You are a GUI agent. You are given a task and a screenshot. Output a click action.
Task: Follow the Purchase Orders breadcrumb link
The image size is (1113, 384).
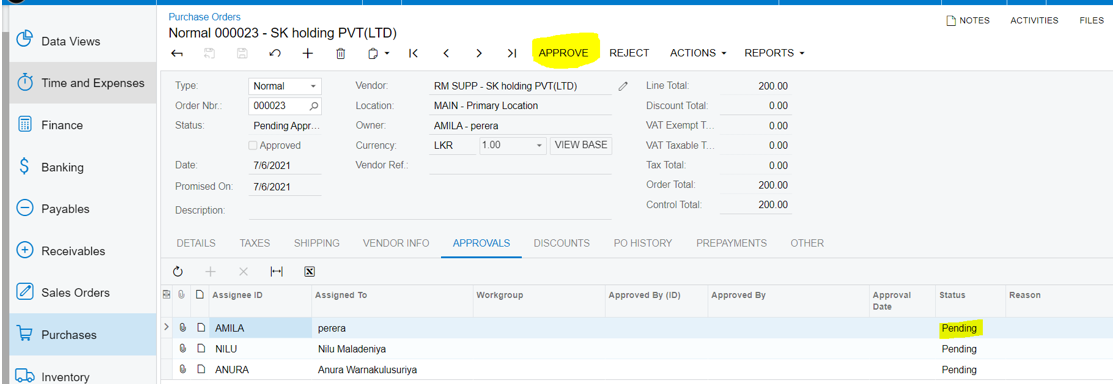point(204,16)
